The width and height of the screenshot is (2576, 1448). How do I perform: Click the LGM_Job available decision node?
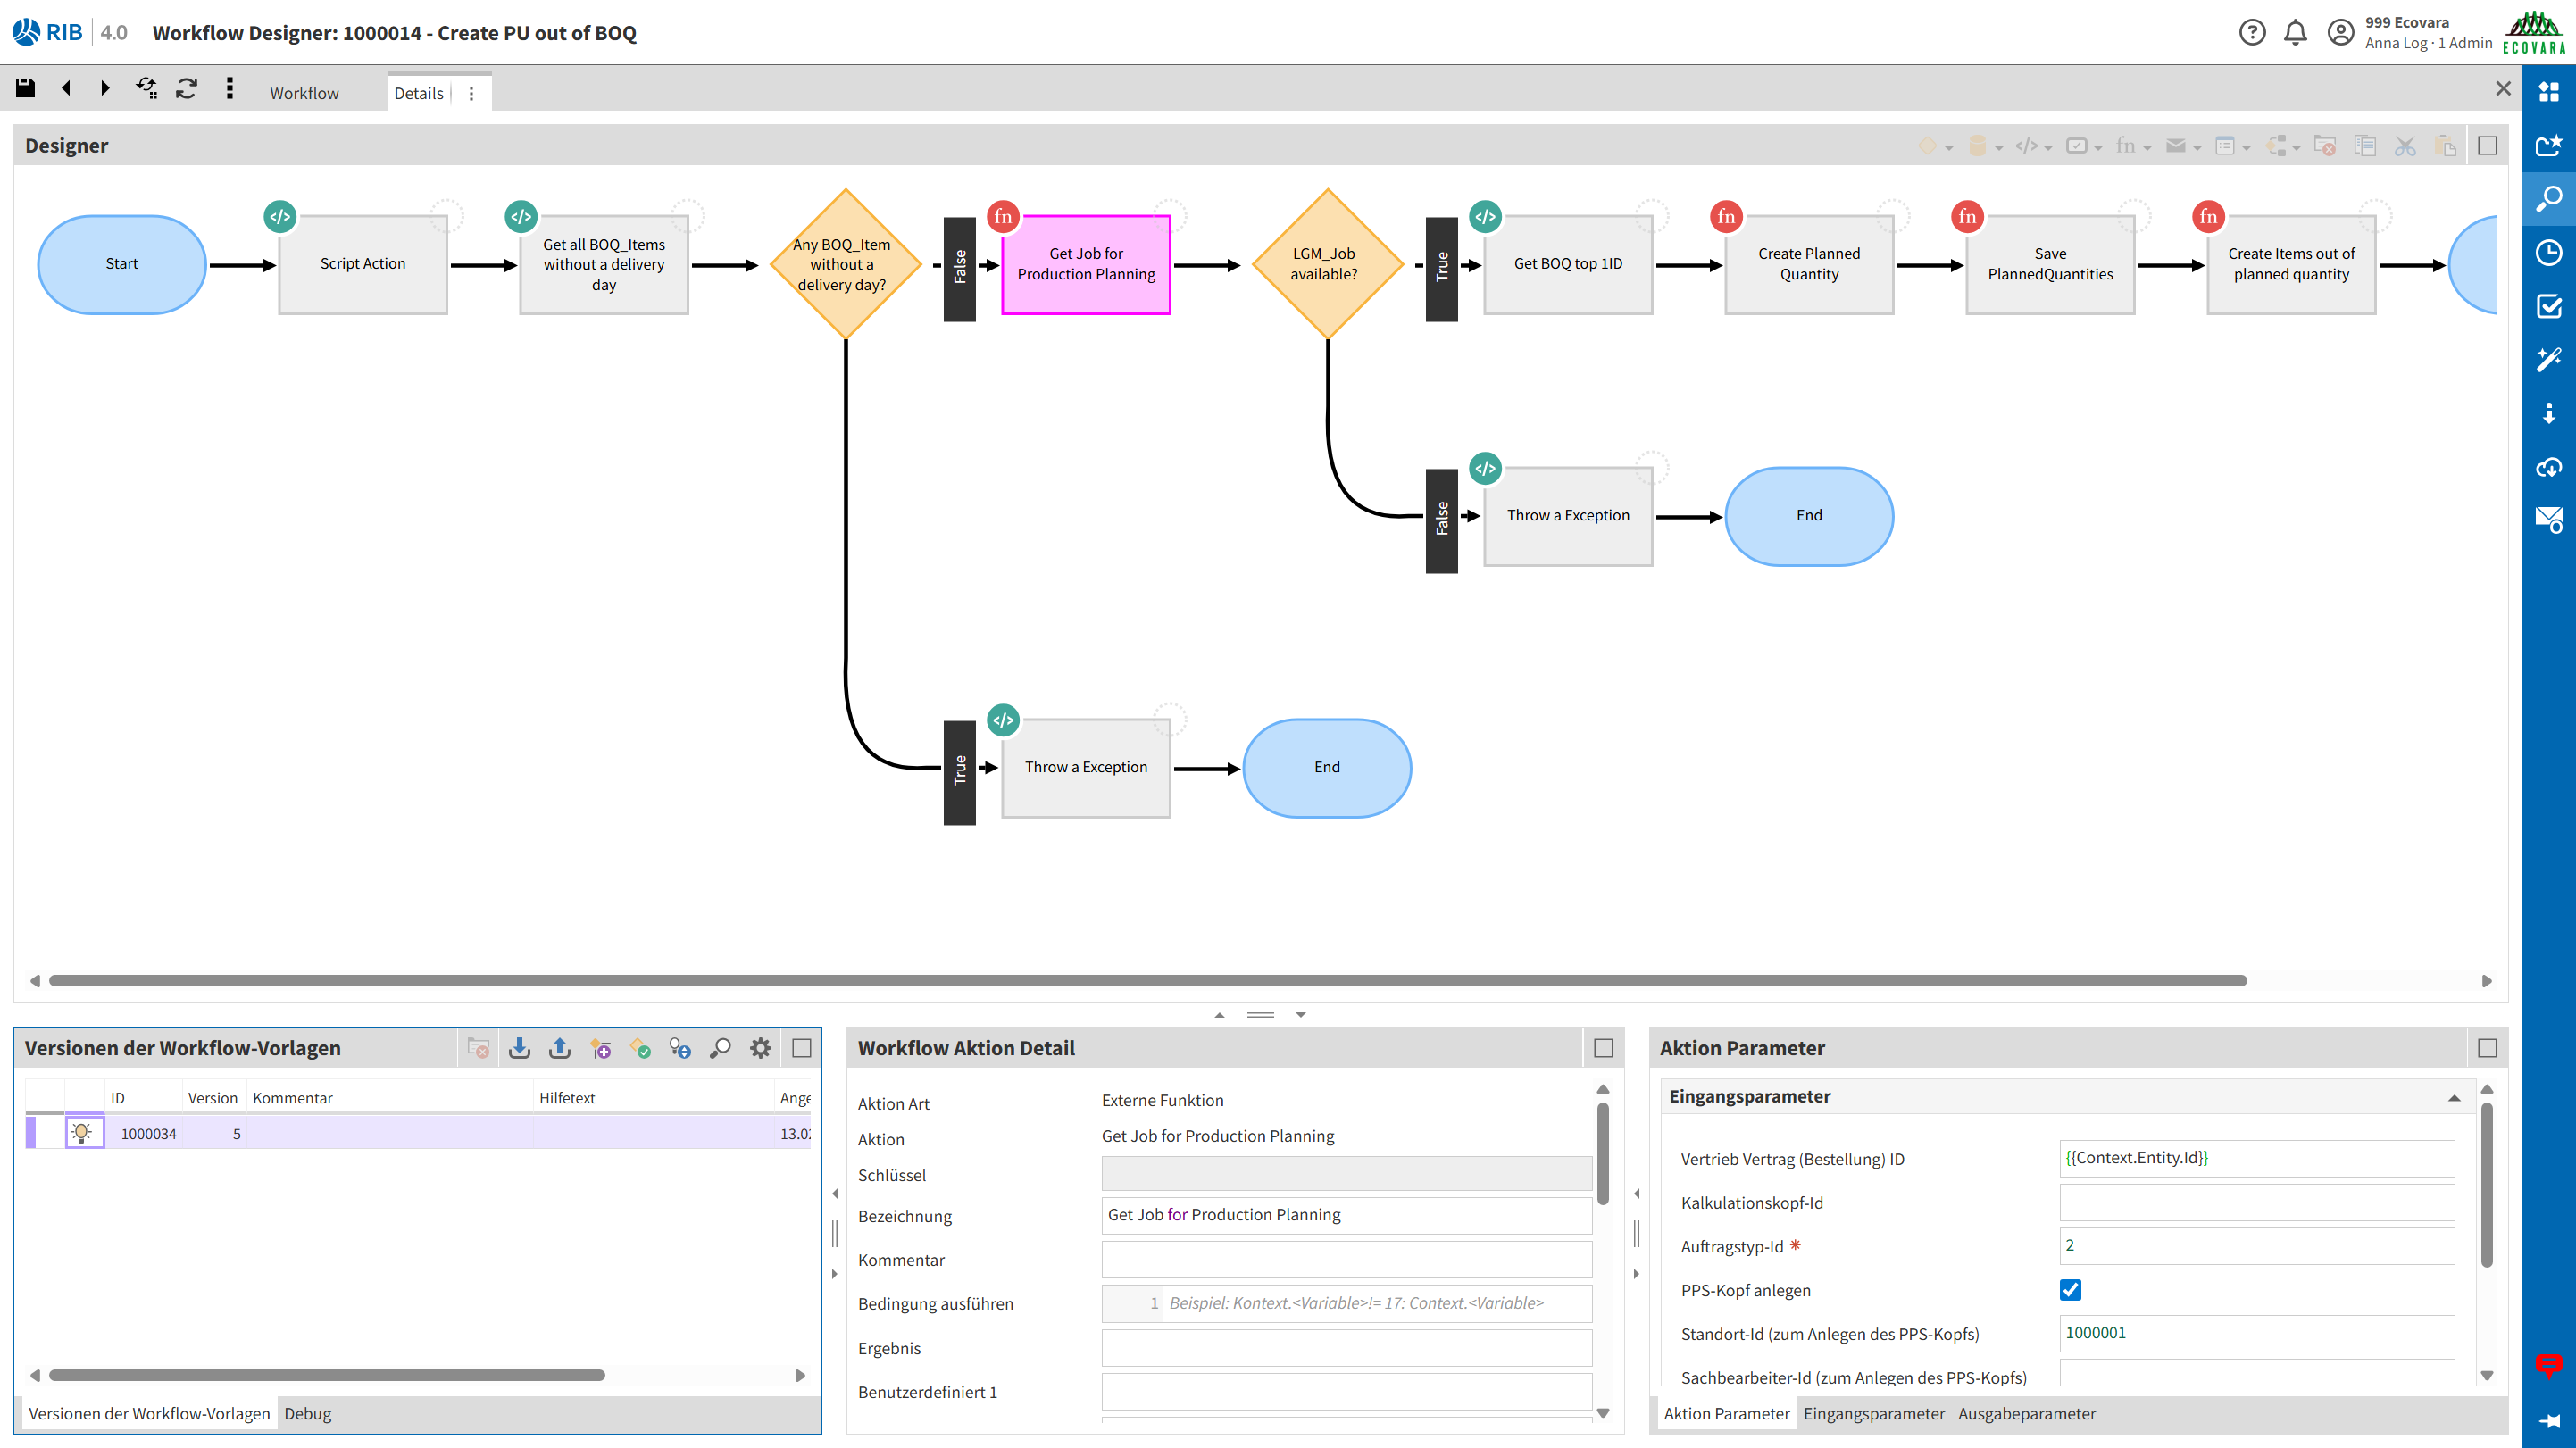[1326, 264]
